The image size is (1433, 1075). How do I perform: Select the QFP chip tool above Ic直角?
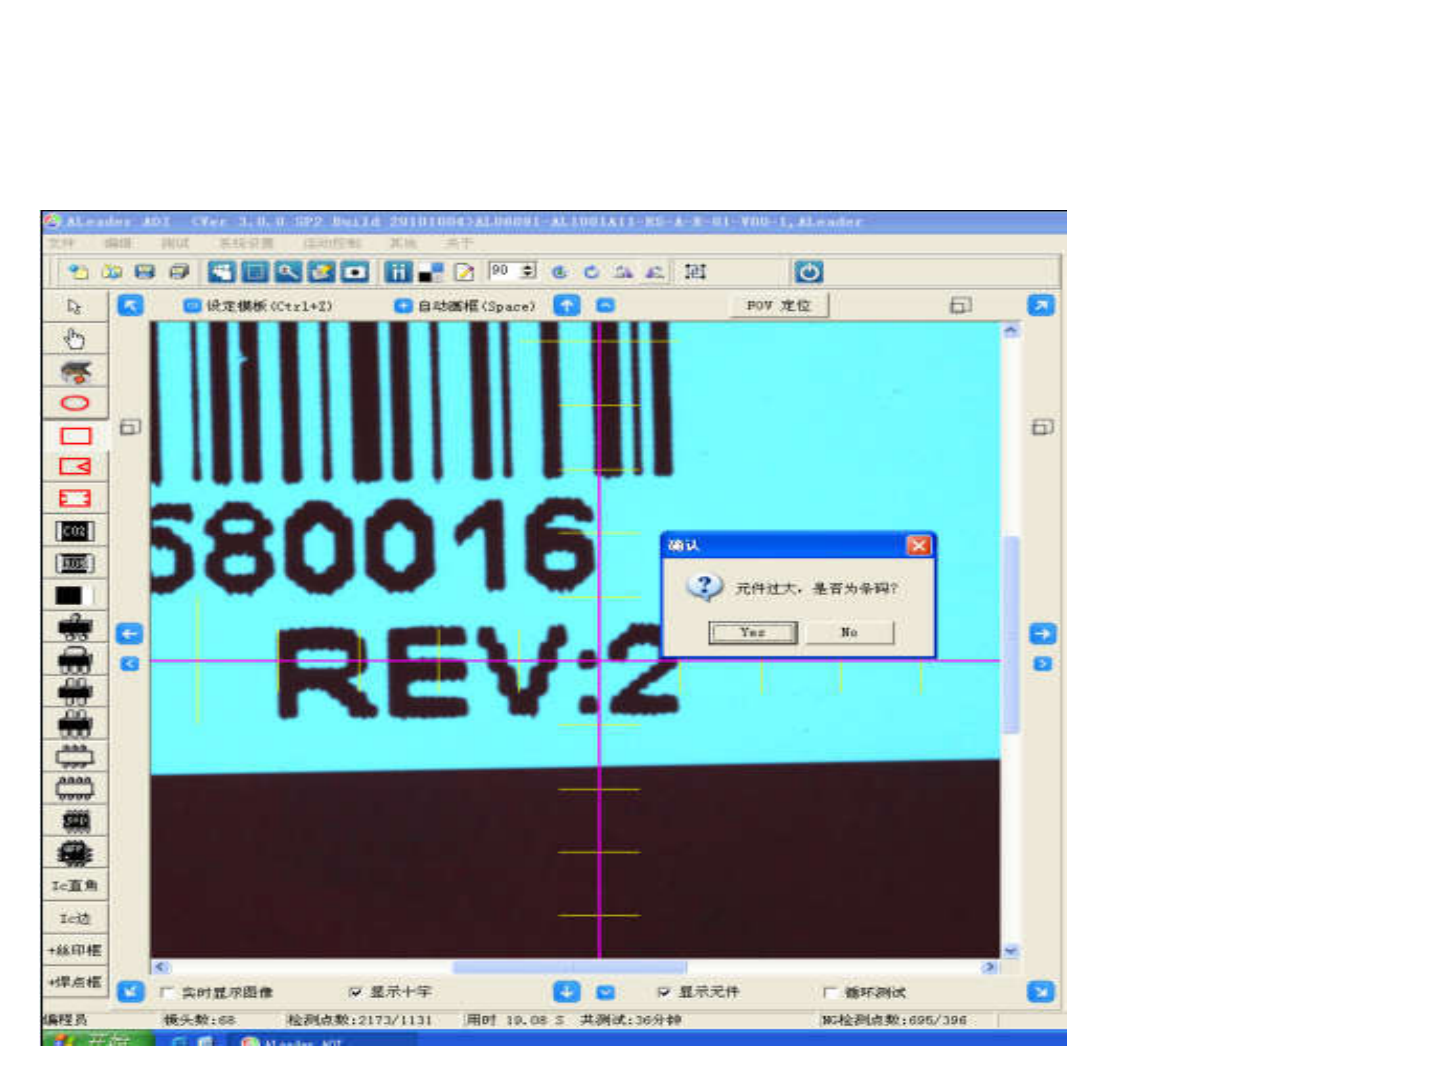[x=75, y=853]
